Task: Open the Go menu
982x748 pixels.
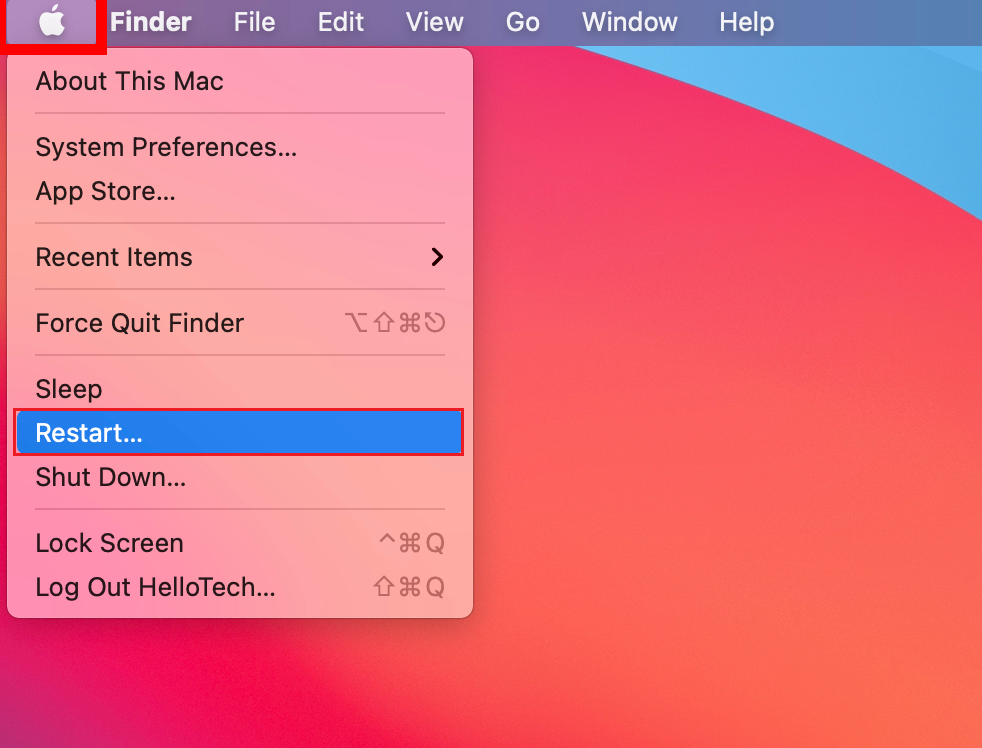Action: (522, 22)
